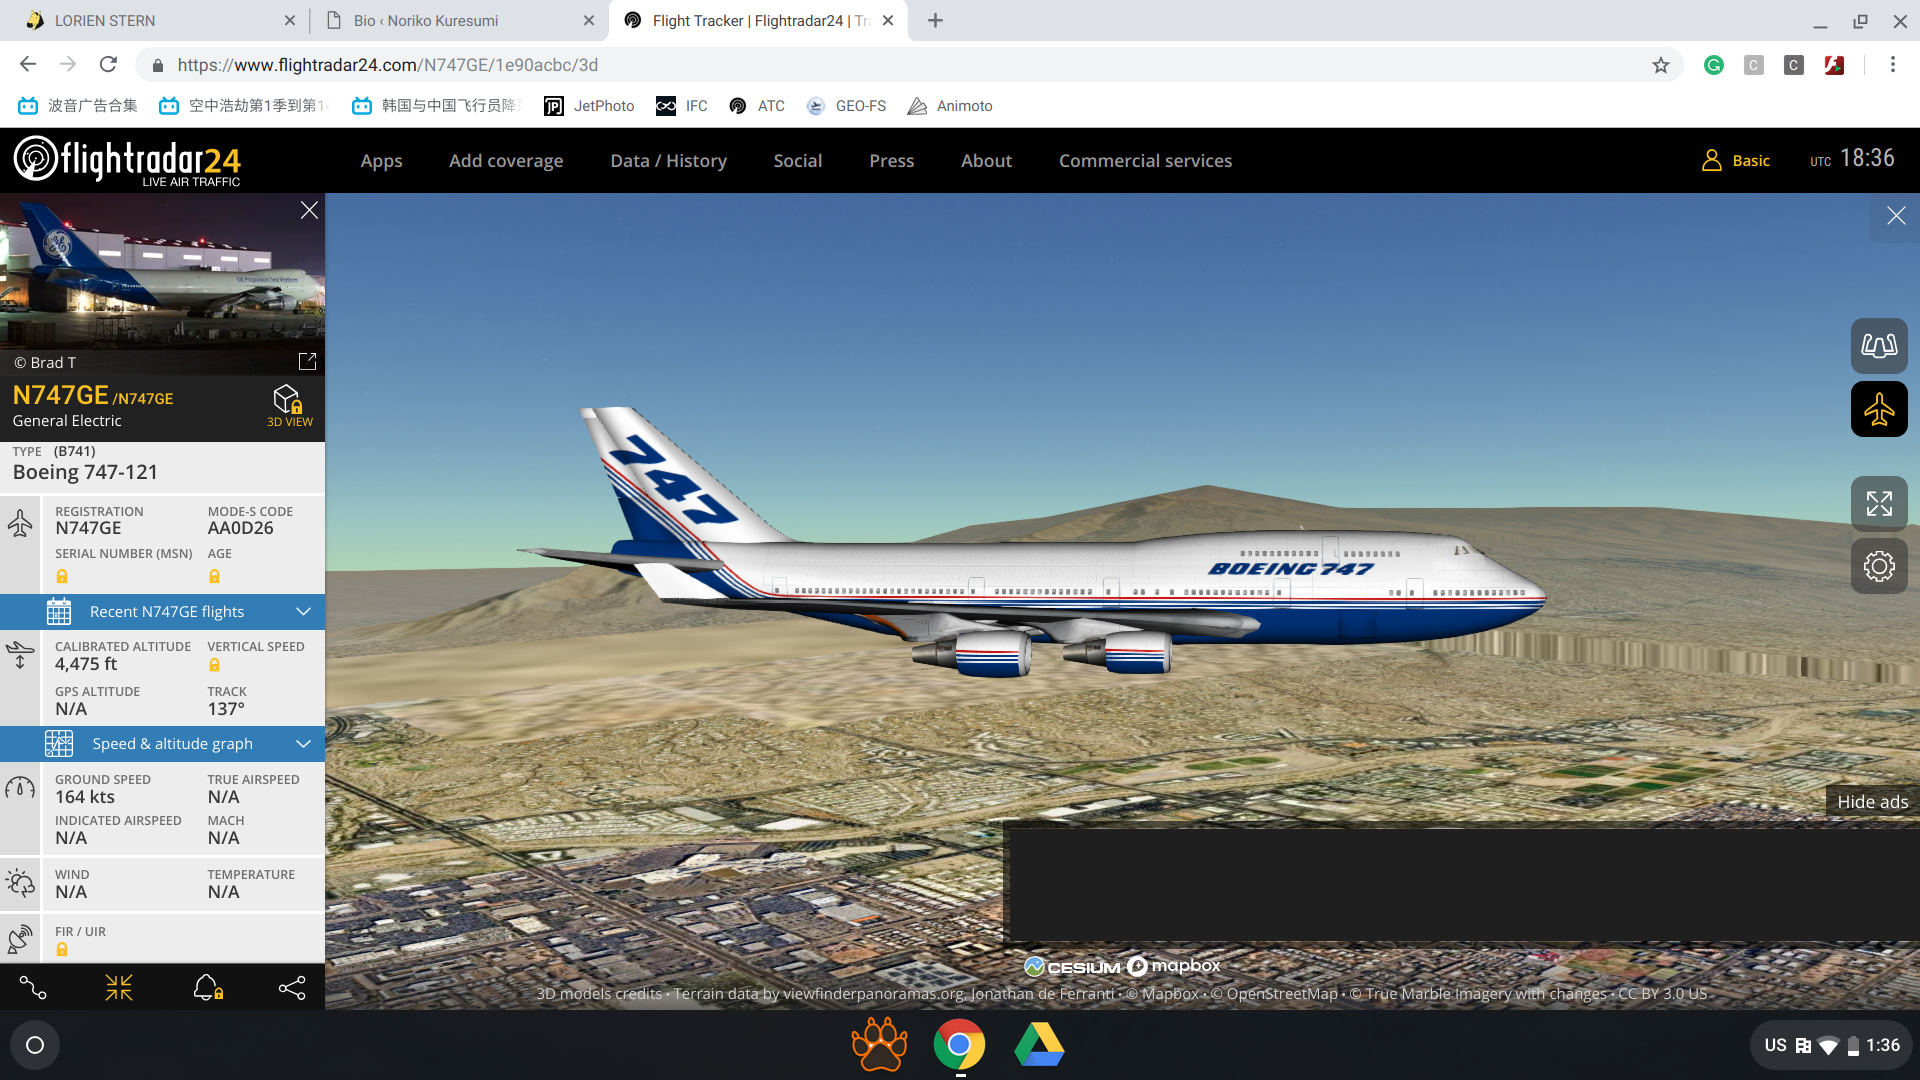Toggle fullscreen expand icon
The height and width of the screenshot is (1080, 1920).
[x=1879, y=504]
